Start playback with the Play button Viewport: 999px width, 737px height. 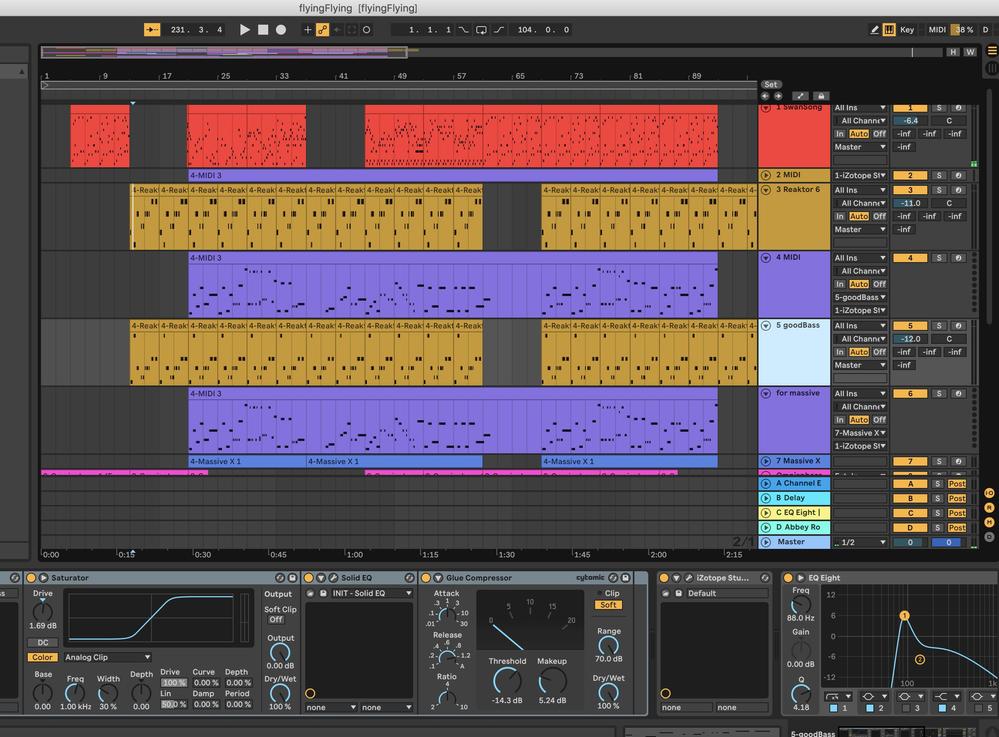245,29
